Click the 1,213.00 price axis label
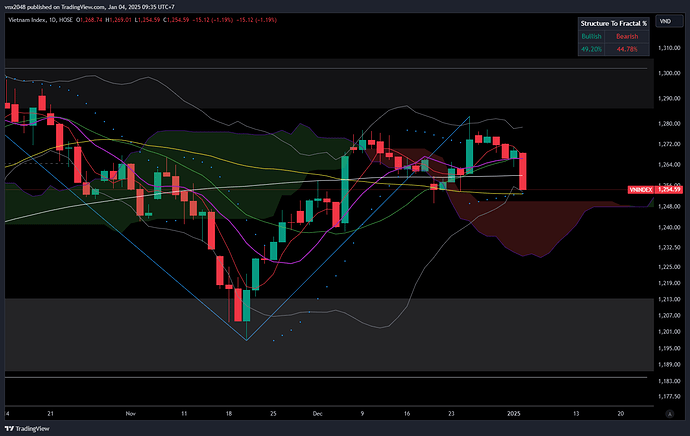This screenshot has width=690, height=436. 669,299
